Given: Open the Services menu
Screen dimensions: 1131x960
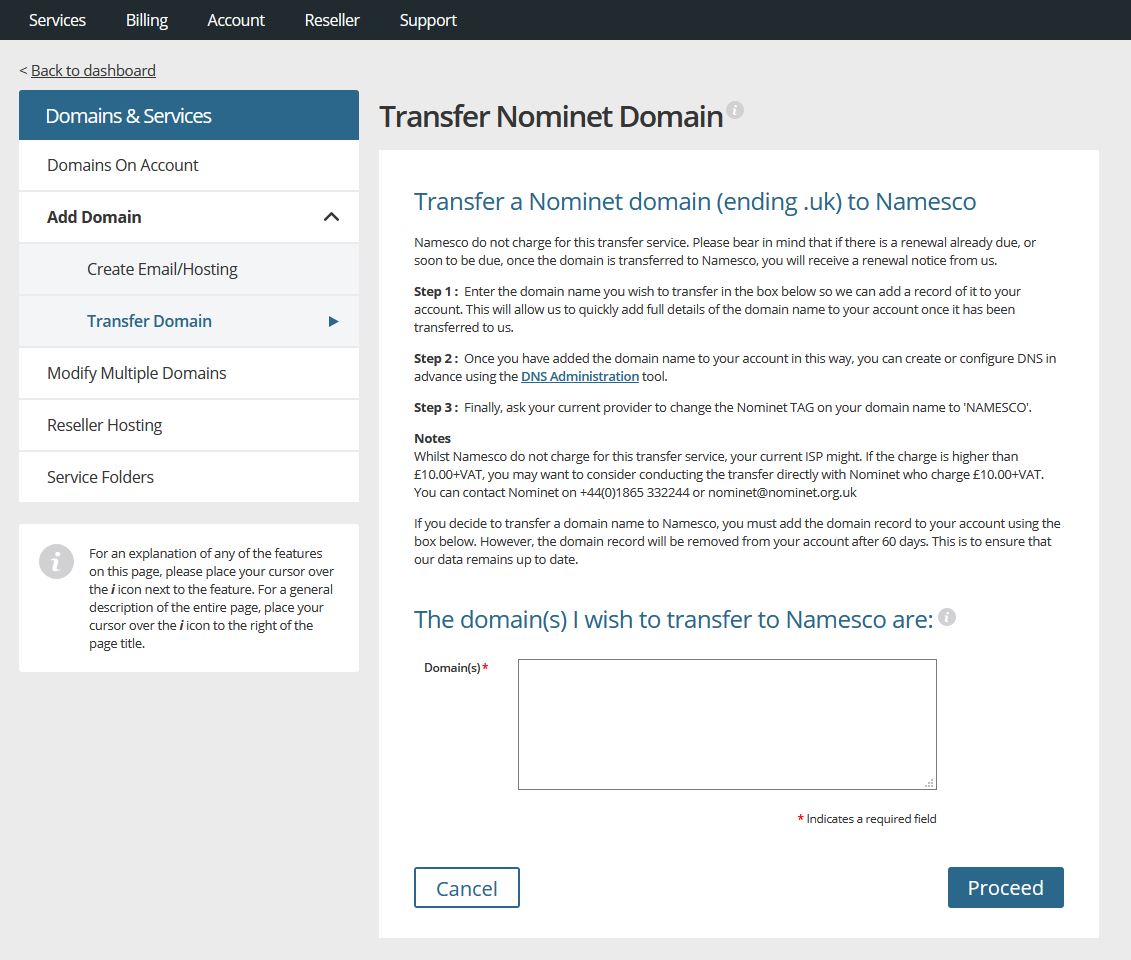Looking at the screenshot, I should (57, 20).
